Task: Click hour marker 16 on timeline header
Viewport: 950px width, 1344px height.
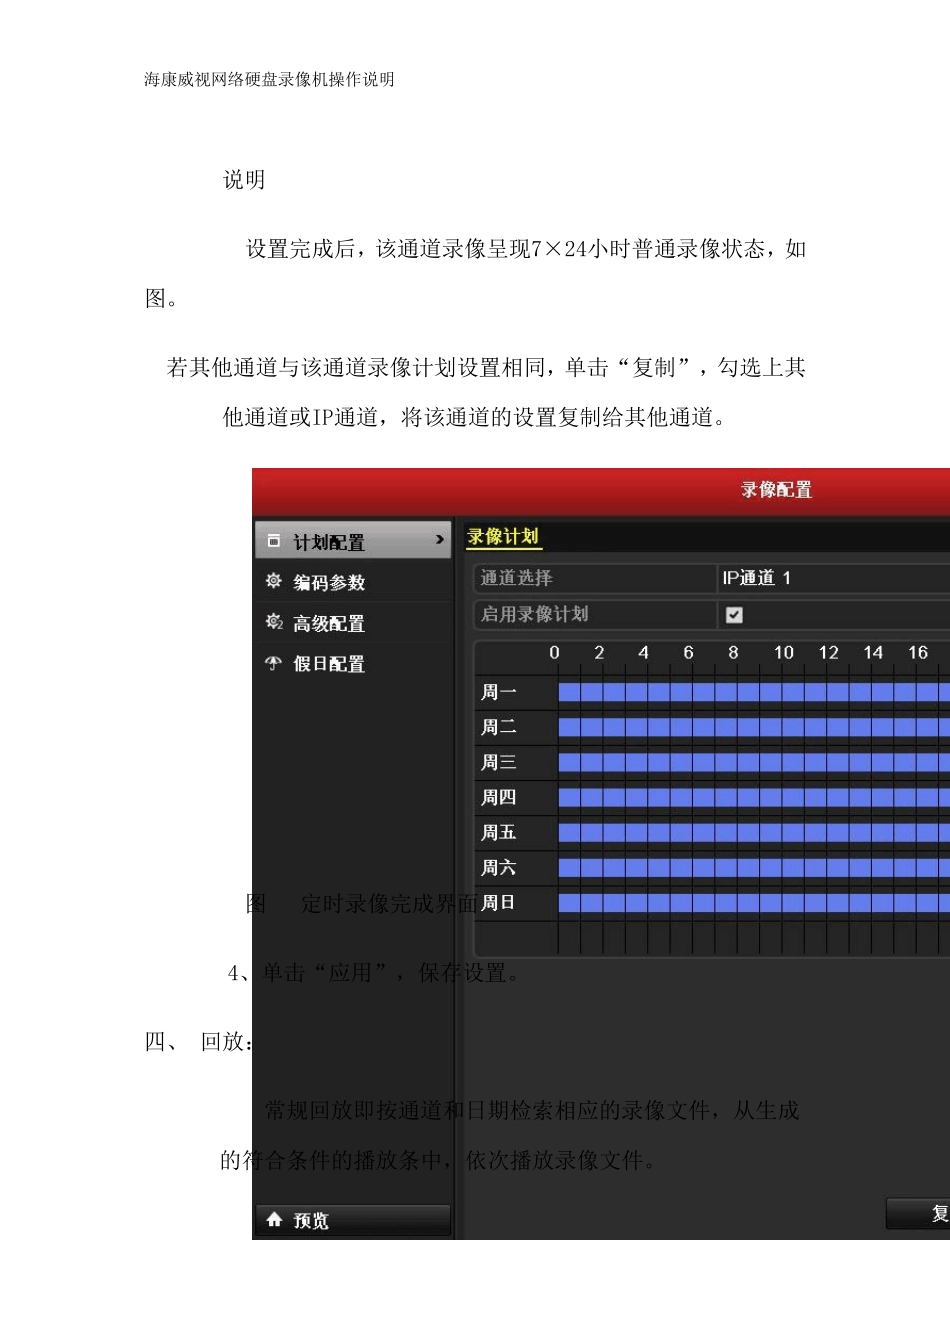Action: (918, 652)
